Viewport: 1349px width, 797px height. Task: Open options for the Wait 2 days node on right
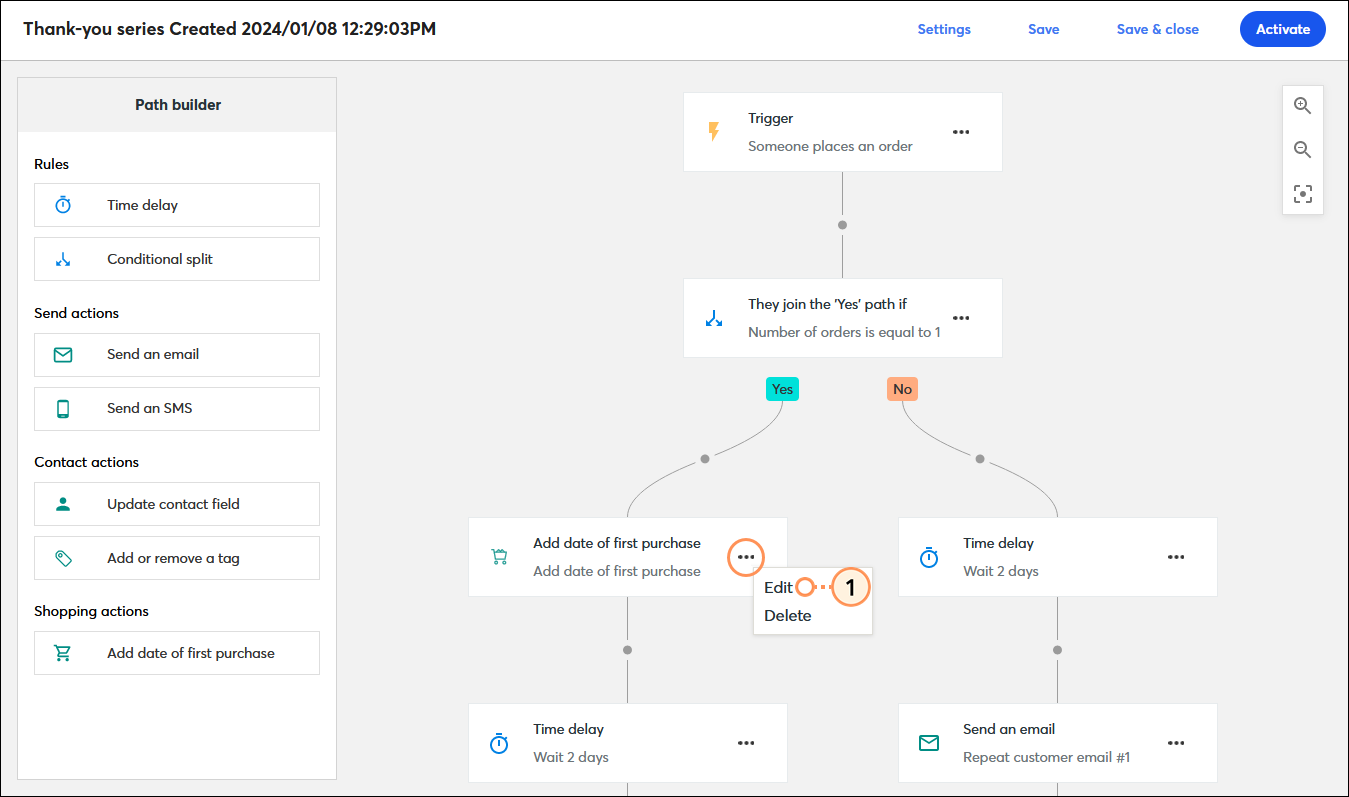click(1176, 557)
